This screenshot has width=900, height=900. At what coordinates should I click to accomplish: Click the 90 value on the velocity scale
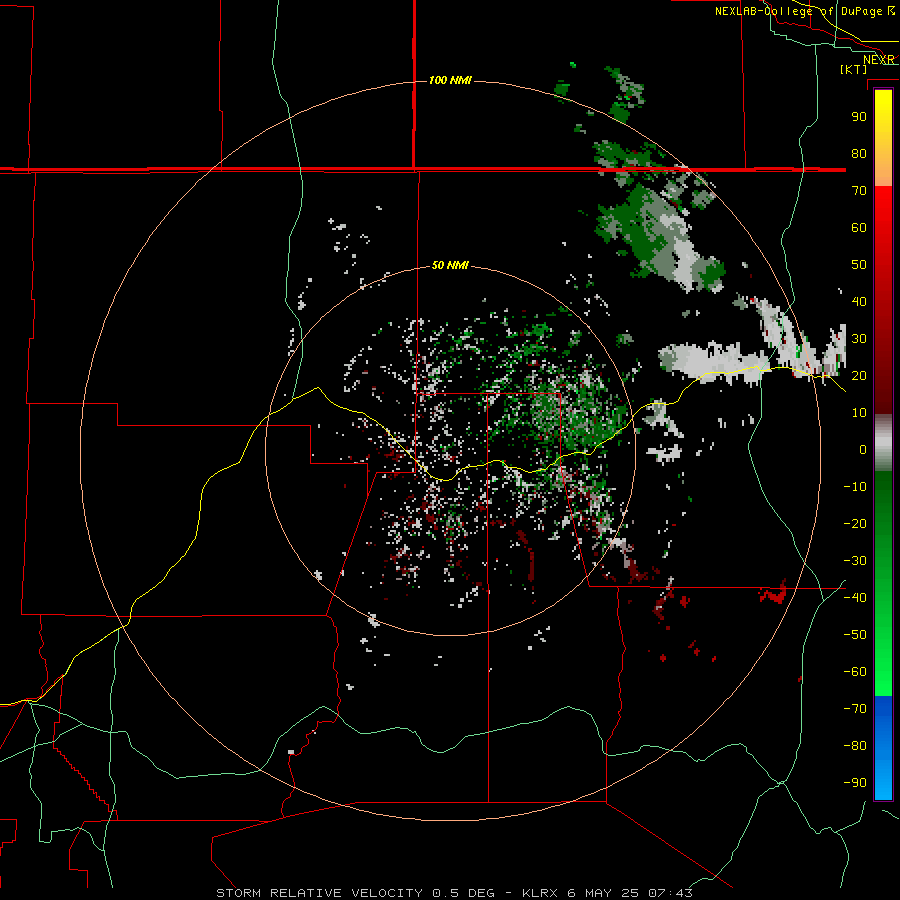859,117
